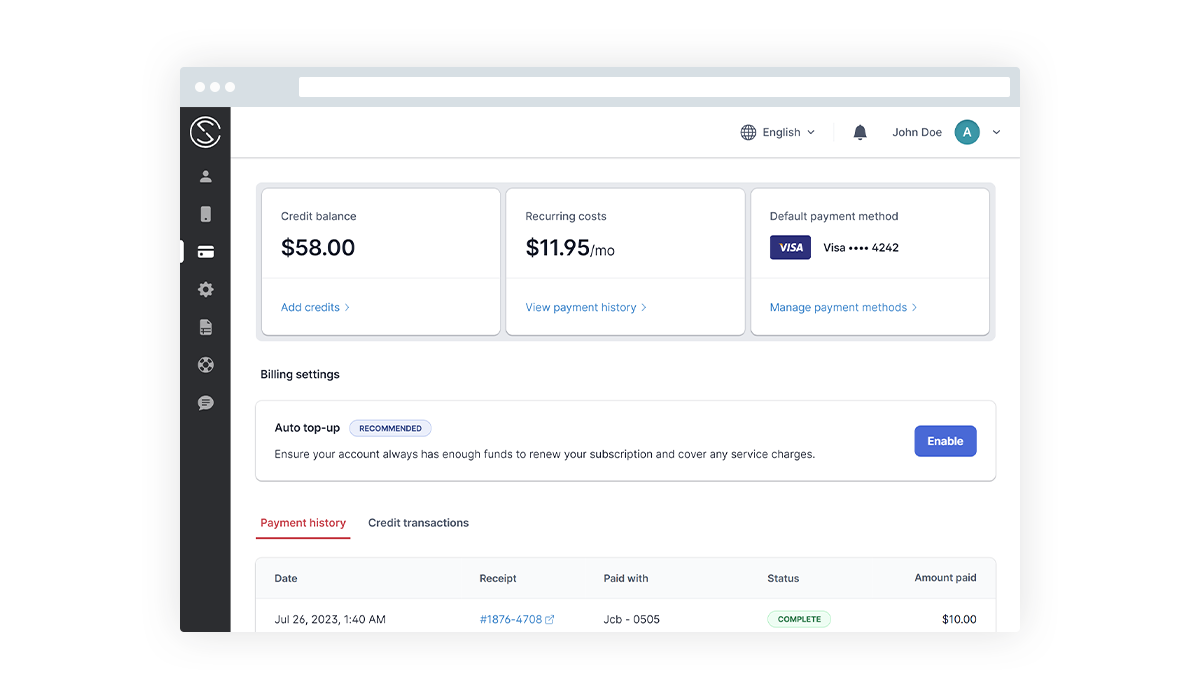Click the Enable auto top-up button

point(945,441)
